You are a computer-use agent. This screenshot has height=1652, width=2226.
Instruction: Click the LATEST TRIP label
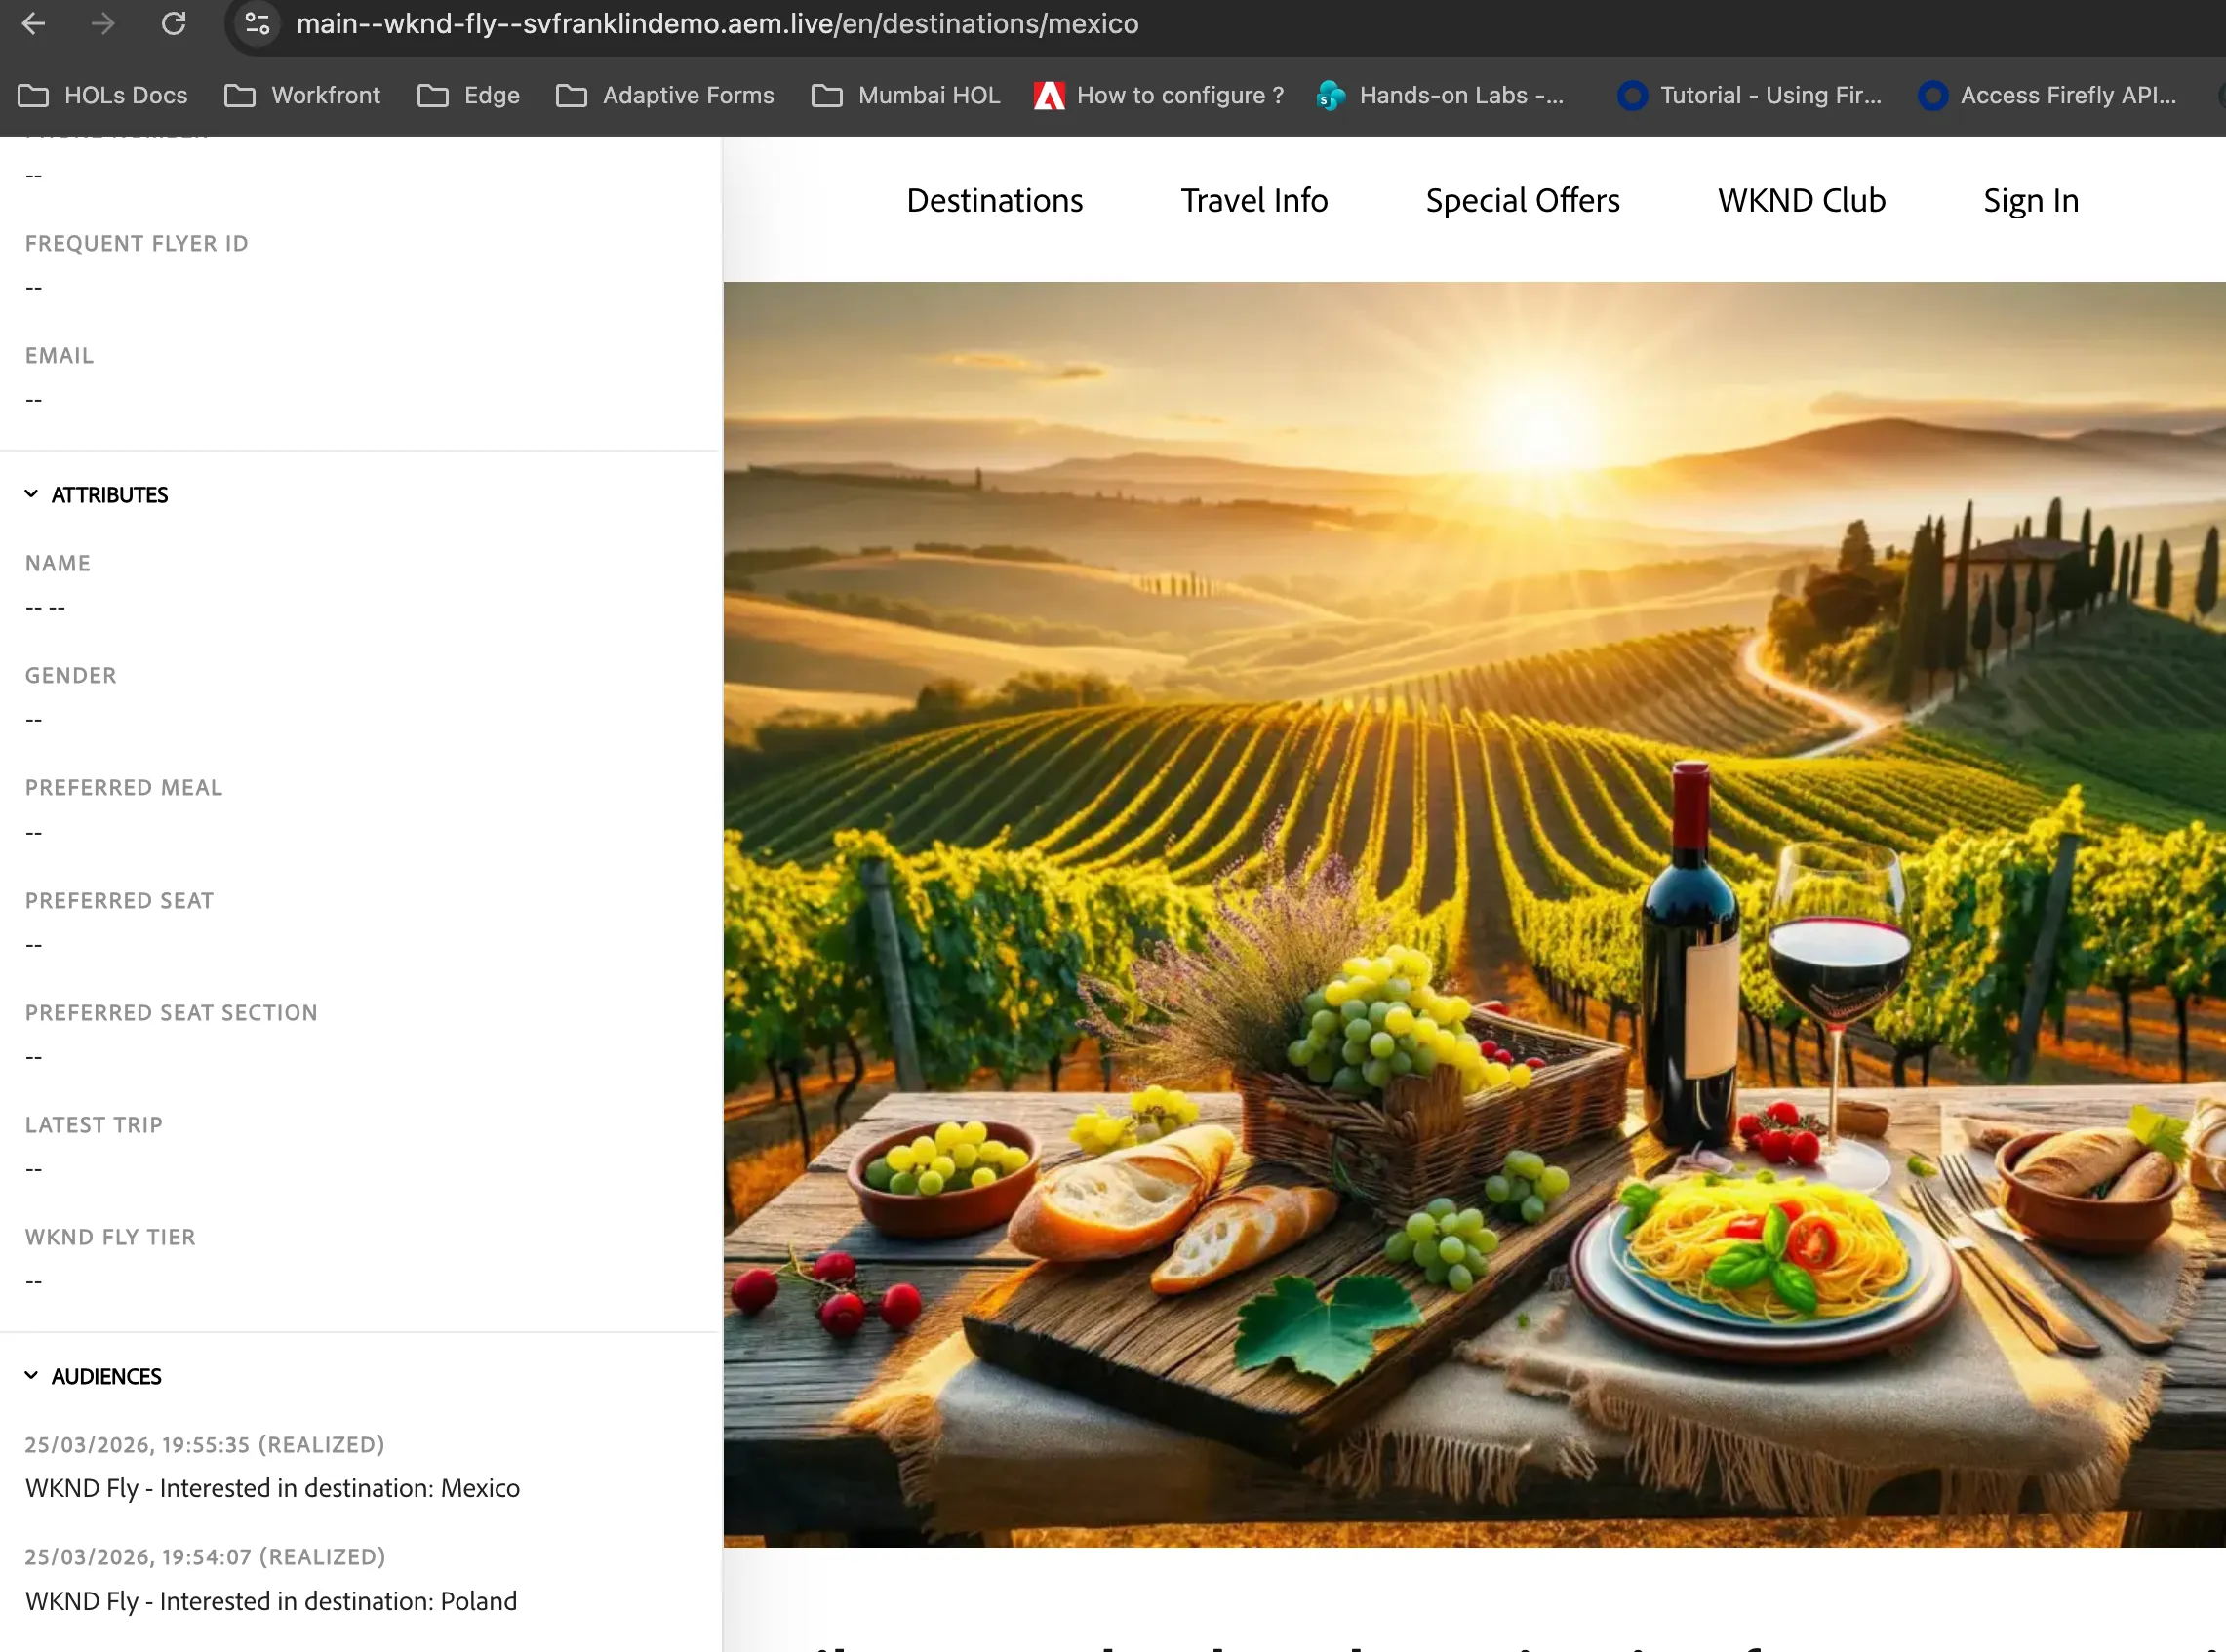94,1124
